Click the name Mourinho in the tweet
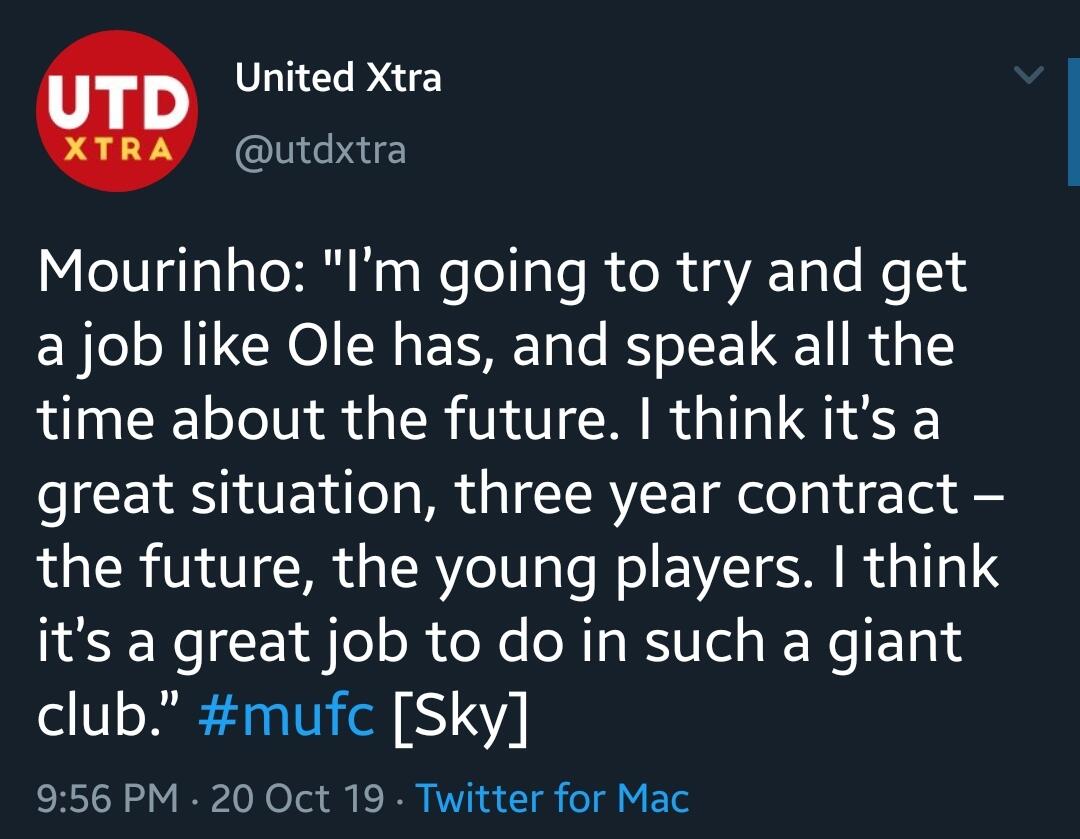Screen dimensions: 1080x839 [160, 273]
